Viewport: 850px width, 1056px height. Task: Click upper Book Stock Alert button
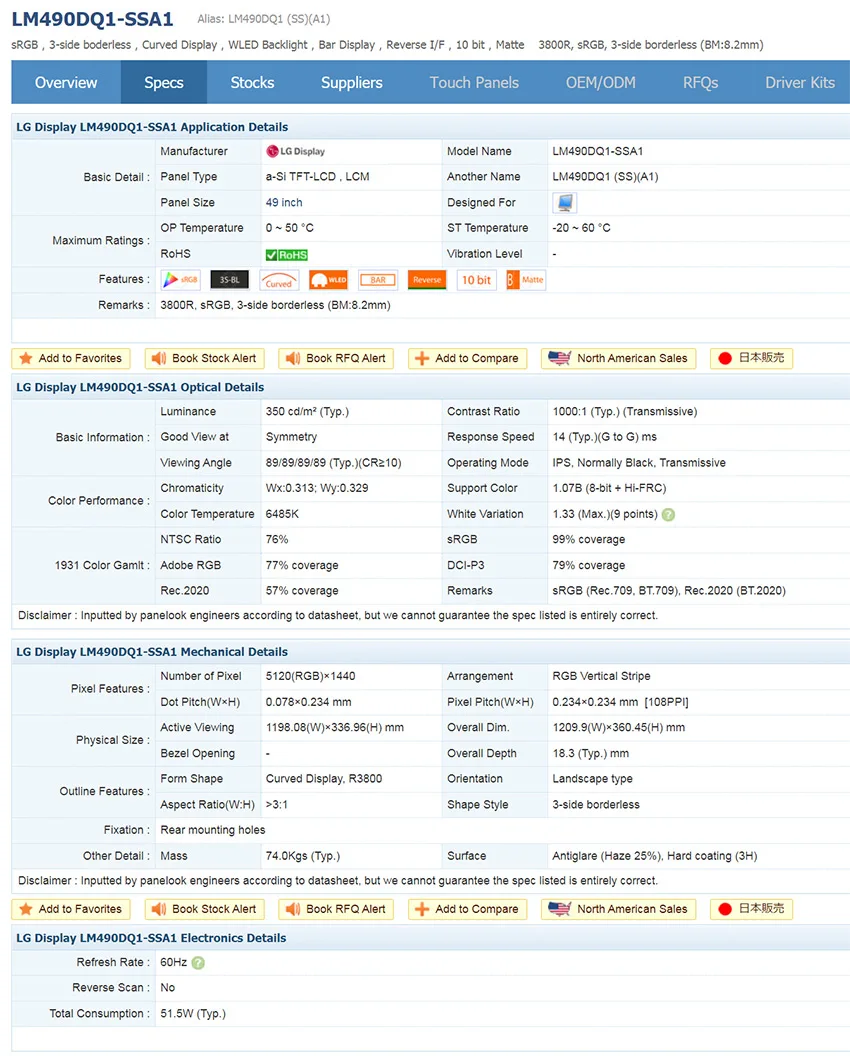tap(205, 358)
